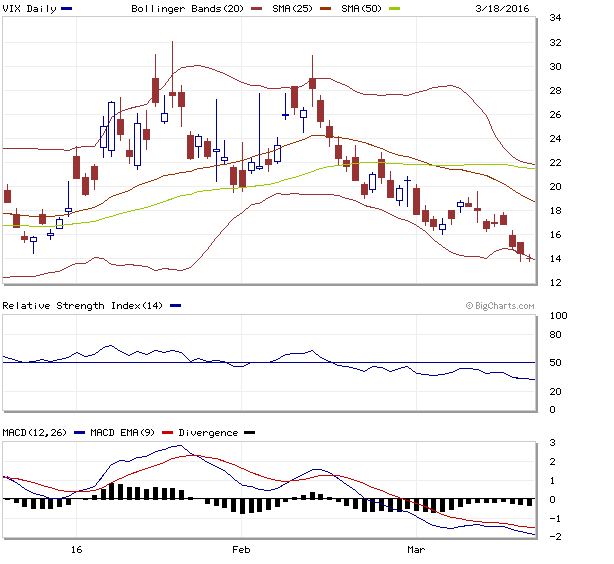The height and width of the screenshot is (564, 614).
Task: Click the 100 value on the RSI axis
Action: 559,316
